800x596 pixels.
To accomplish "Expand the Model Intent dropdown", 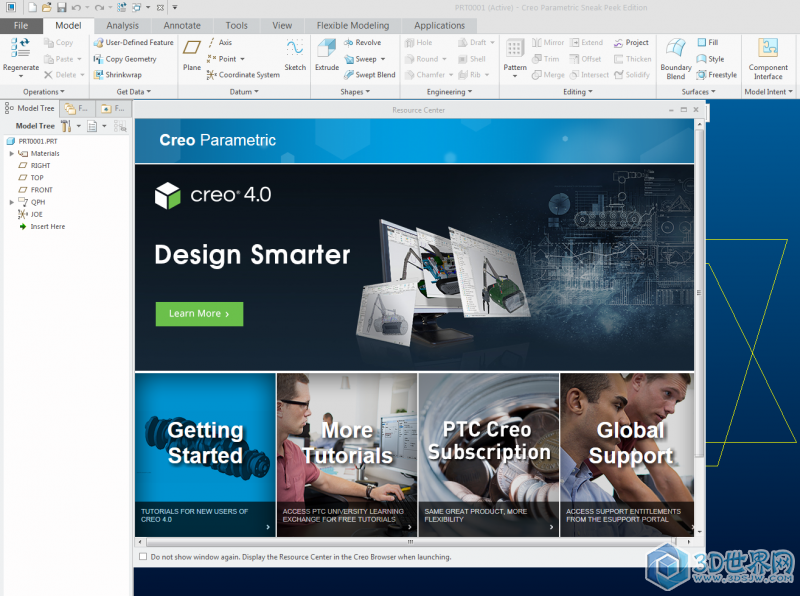I will pos(768,92).
